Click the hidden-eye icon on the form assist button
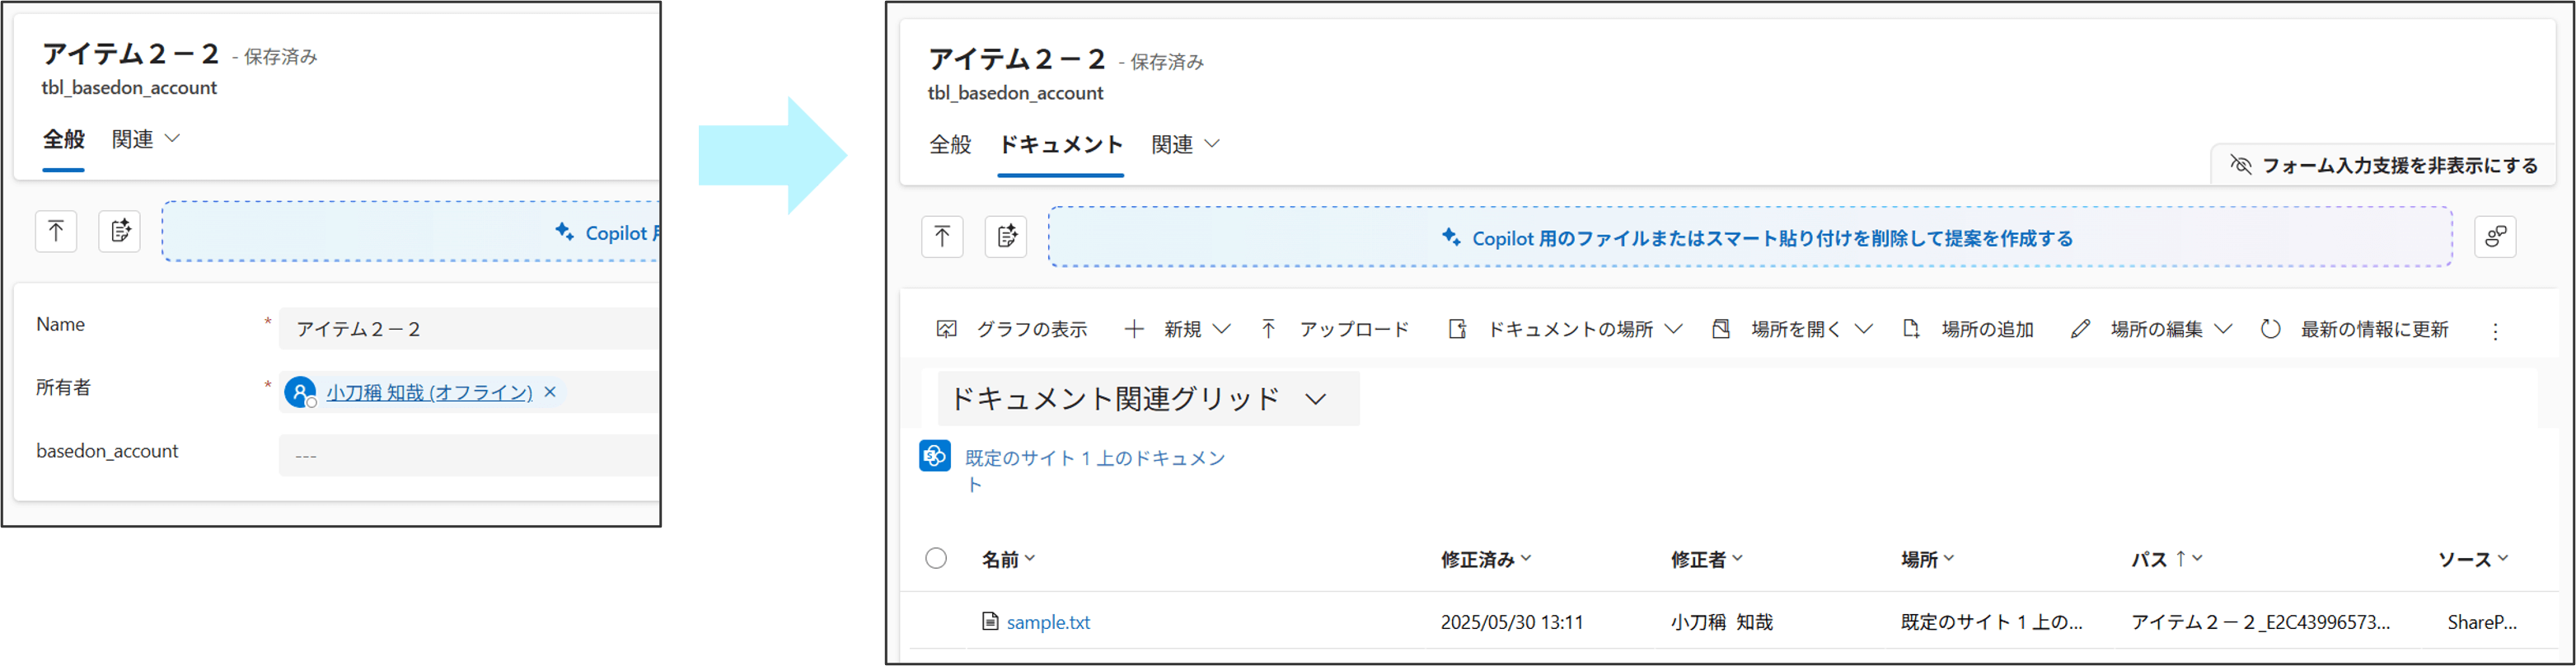The width and height of the screenshot is (2576, 666). coord(2241,164)
